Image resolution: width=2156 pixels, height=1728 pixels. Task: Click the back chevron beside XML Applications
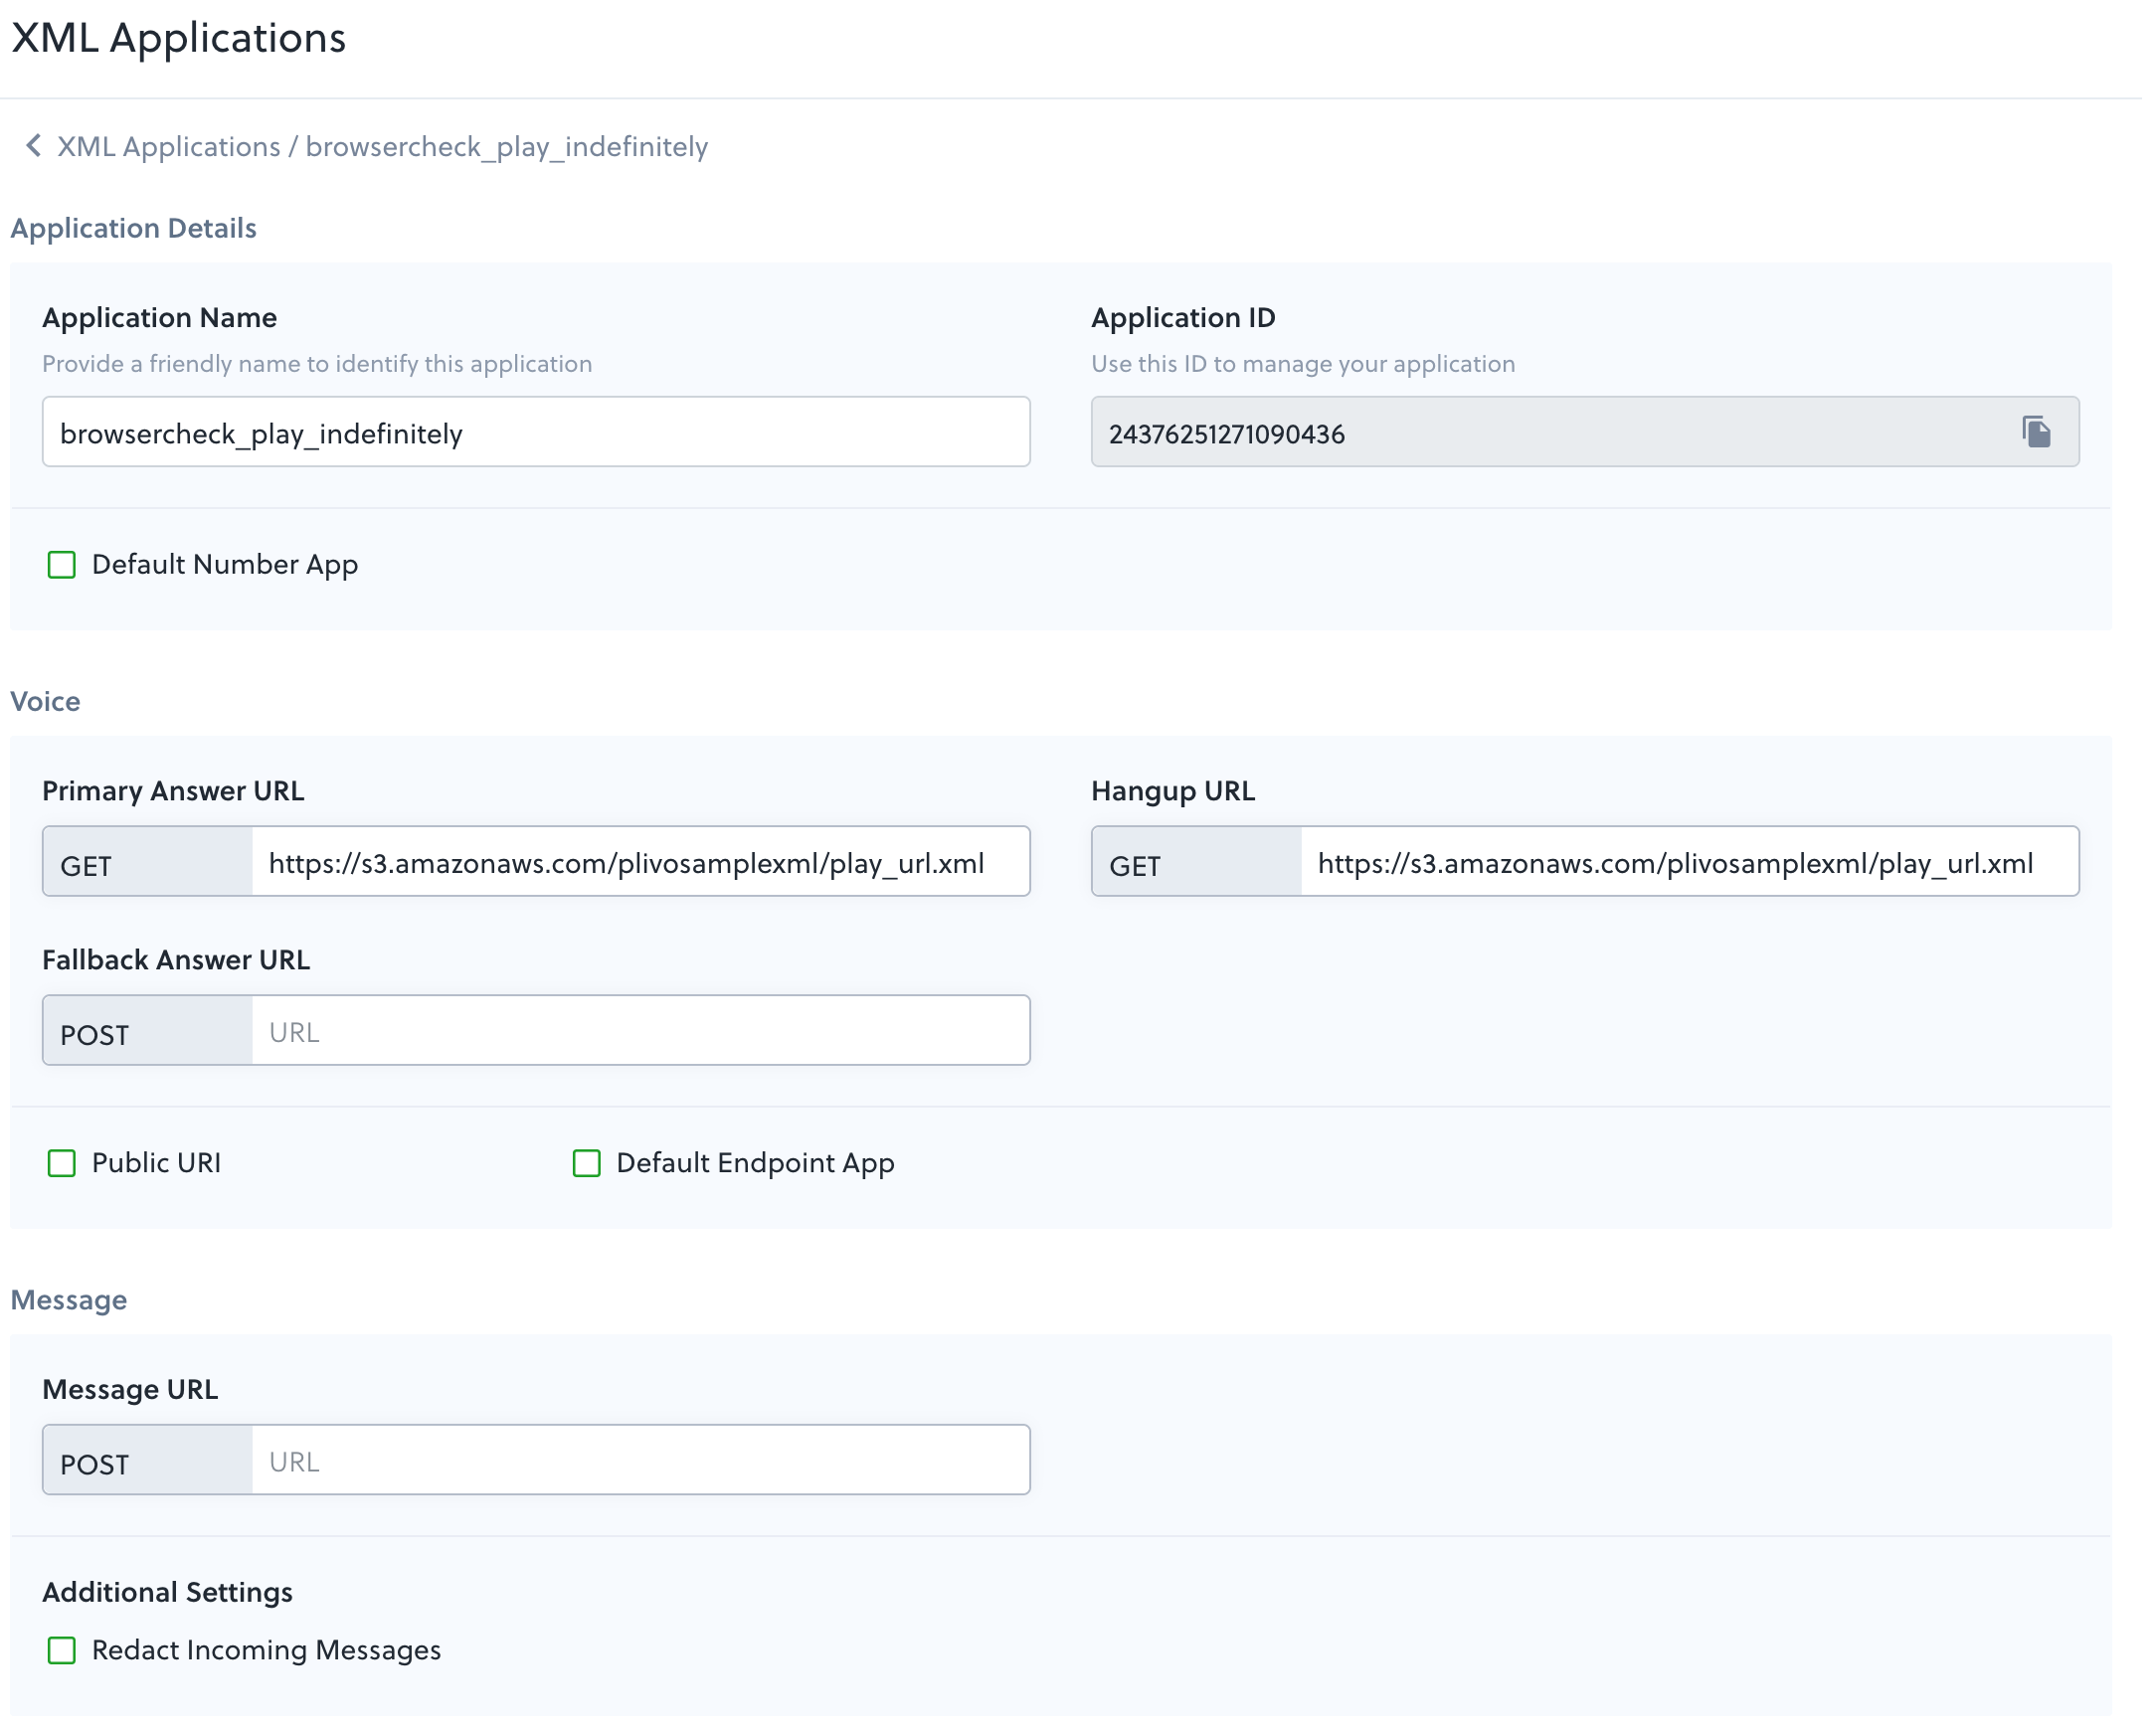pyautogui.click(x=33, y=146)
